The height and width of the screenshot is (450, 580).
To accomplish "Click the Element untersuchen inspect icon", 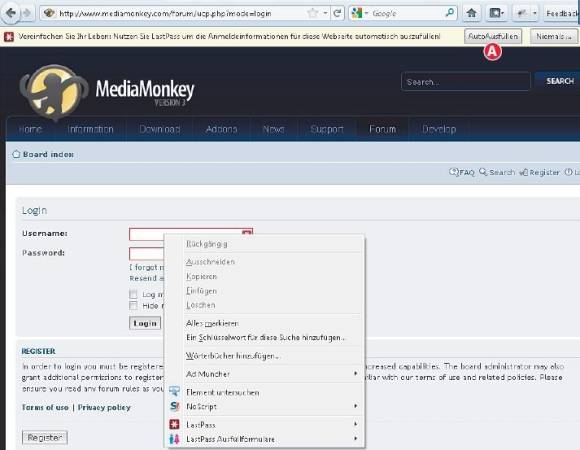I will tap(174, 391).
